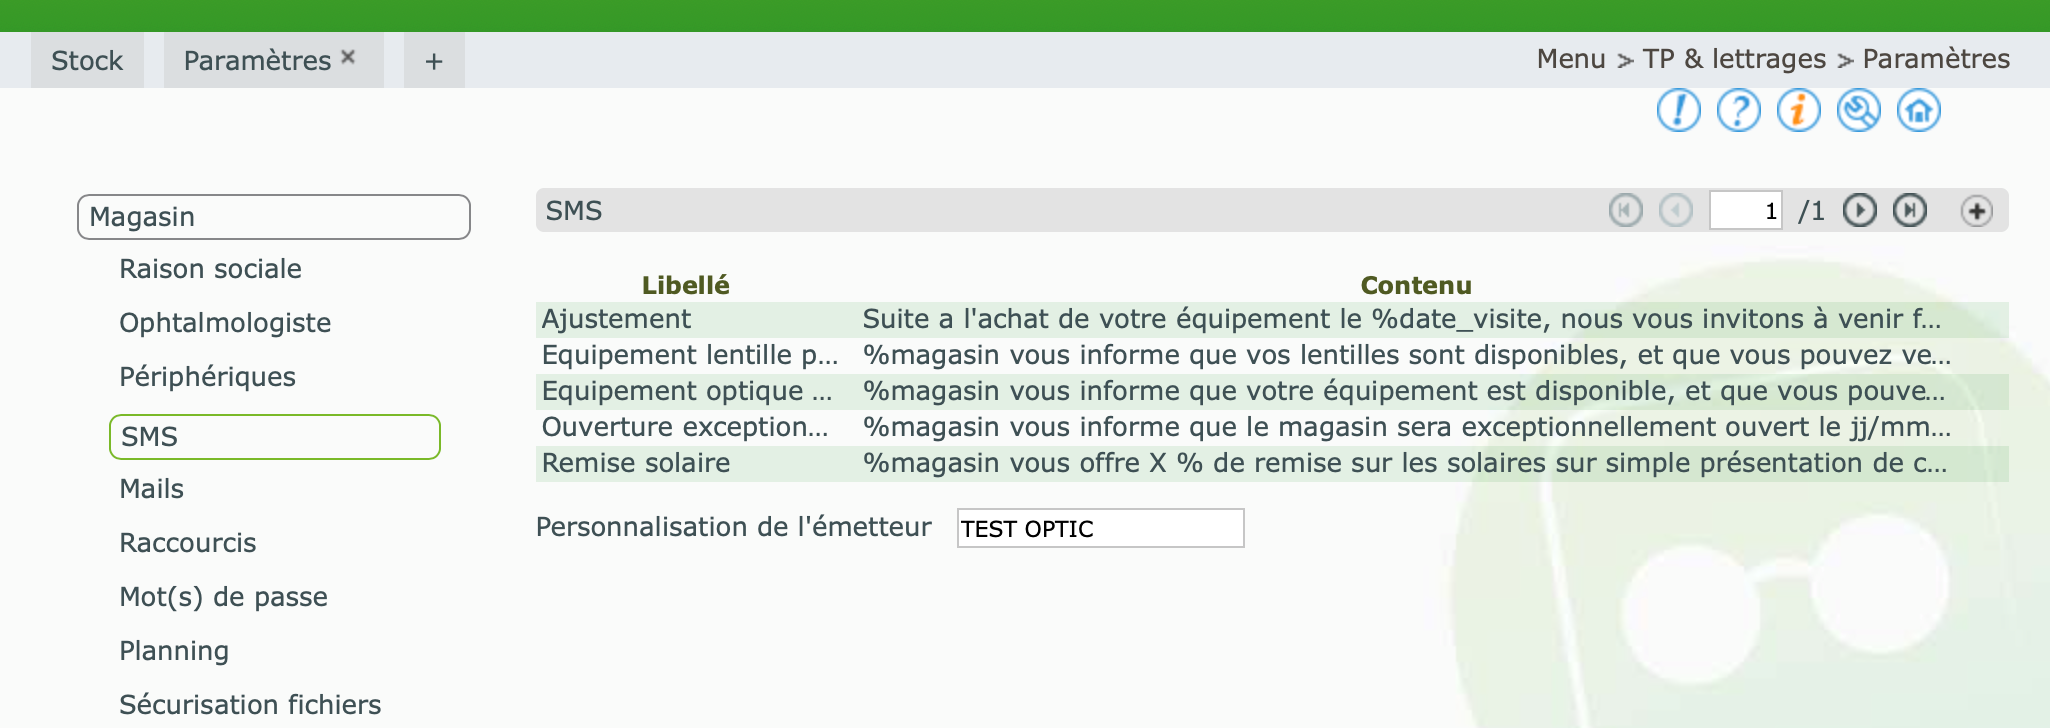Screen dimensions: 2050x728
Task: Click the exclamation alert icon
Action: pyautogui.click(x=1678, y=110)
